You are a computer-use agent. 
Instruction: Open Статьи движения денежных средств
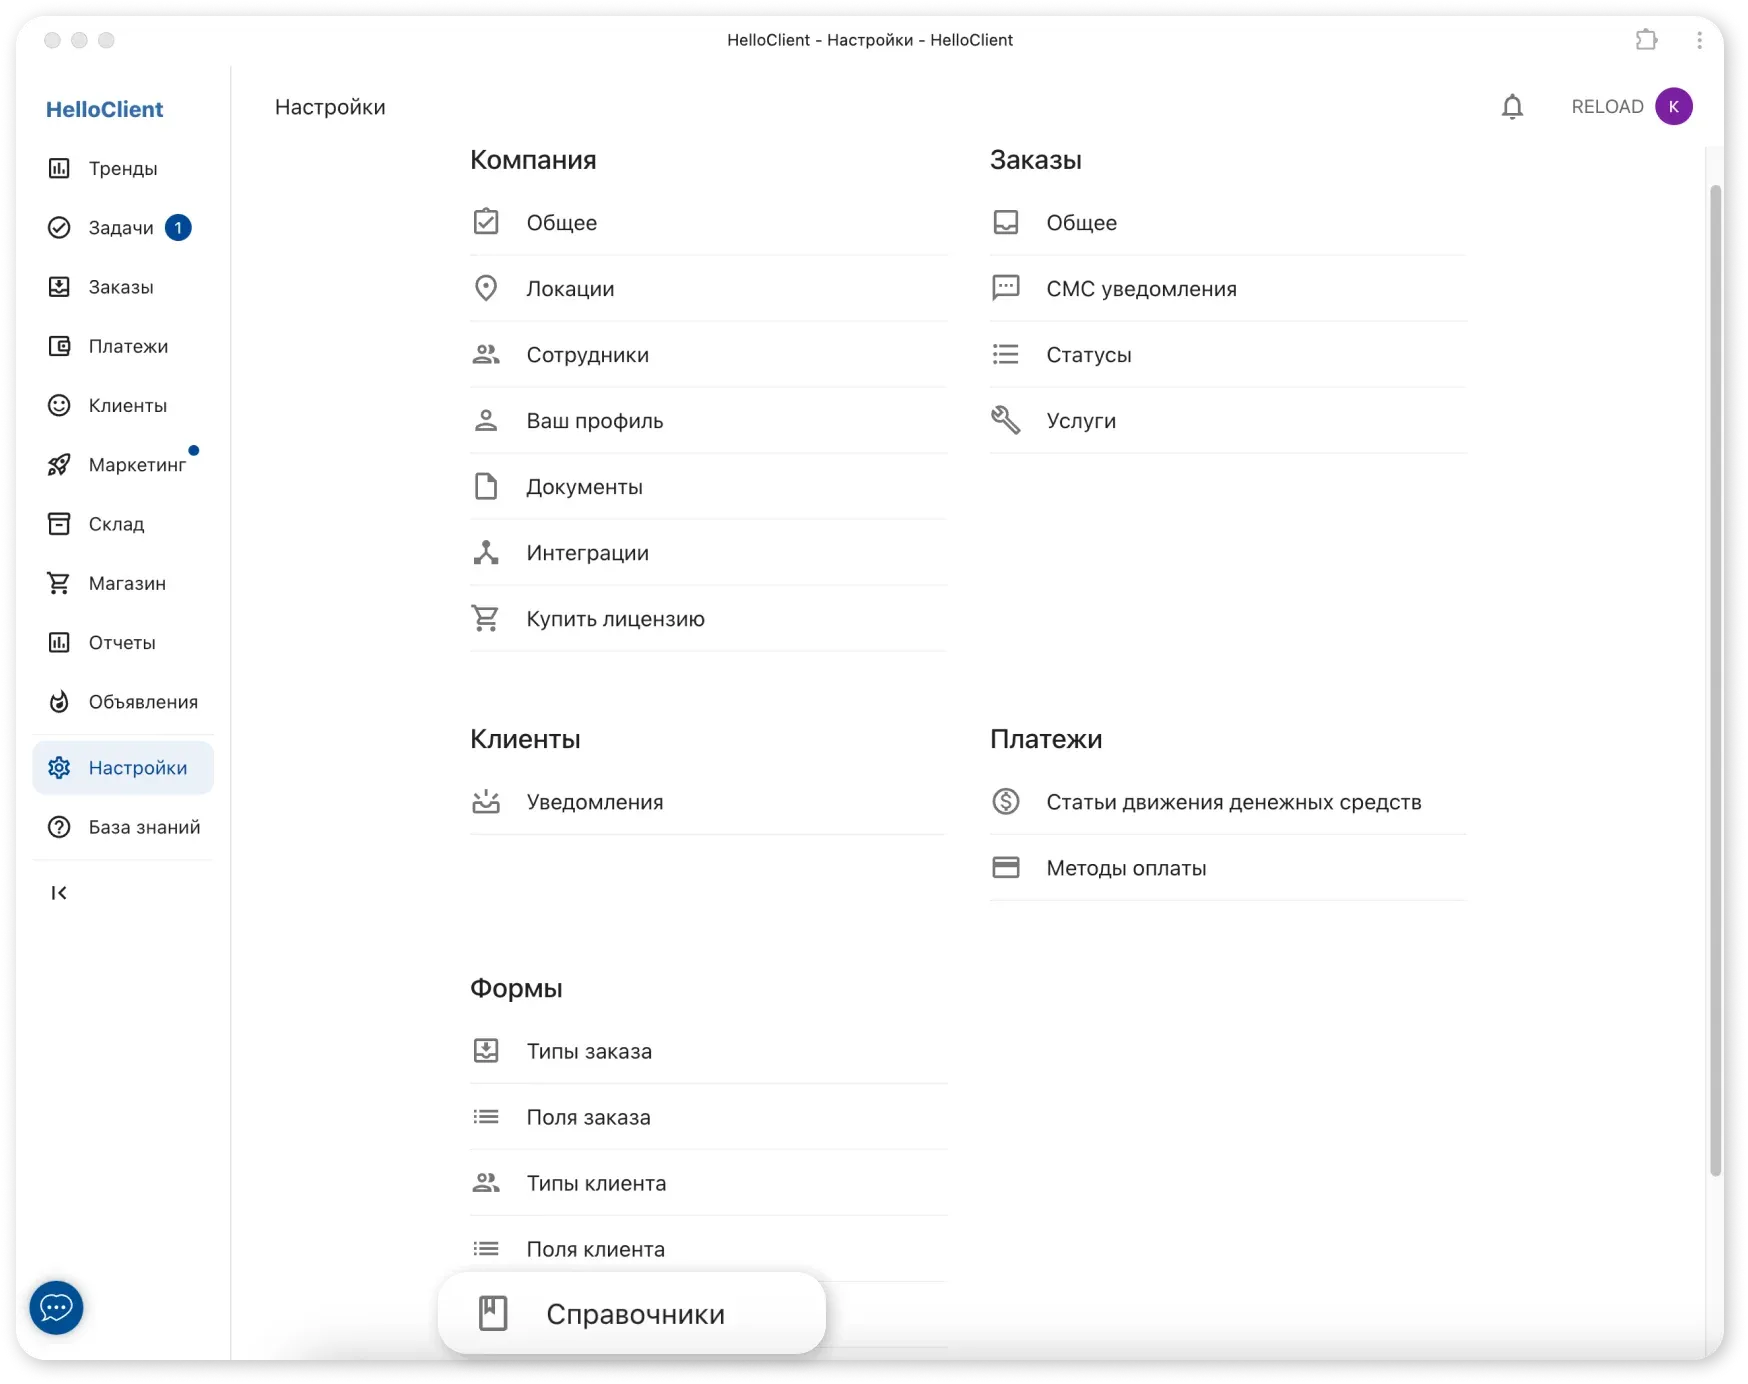tap(1233, 802)
